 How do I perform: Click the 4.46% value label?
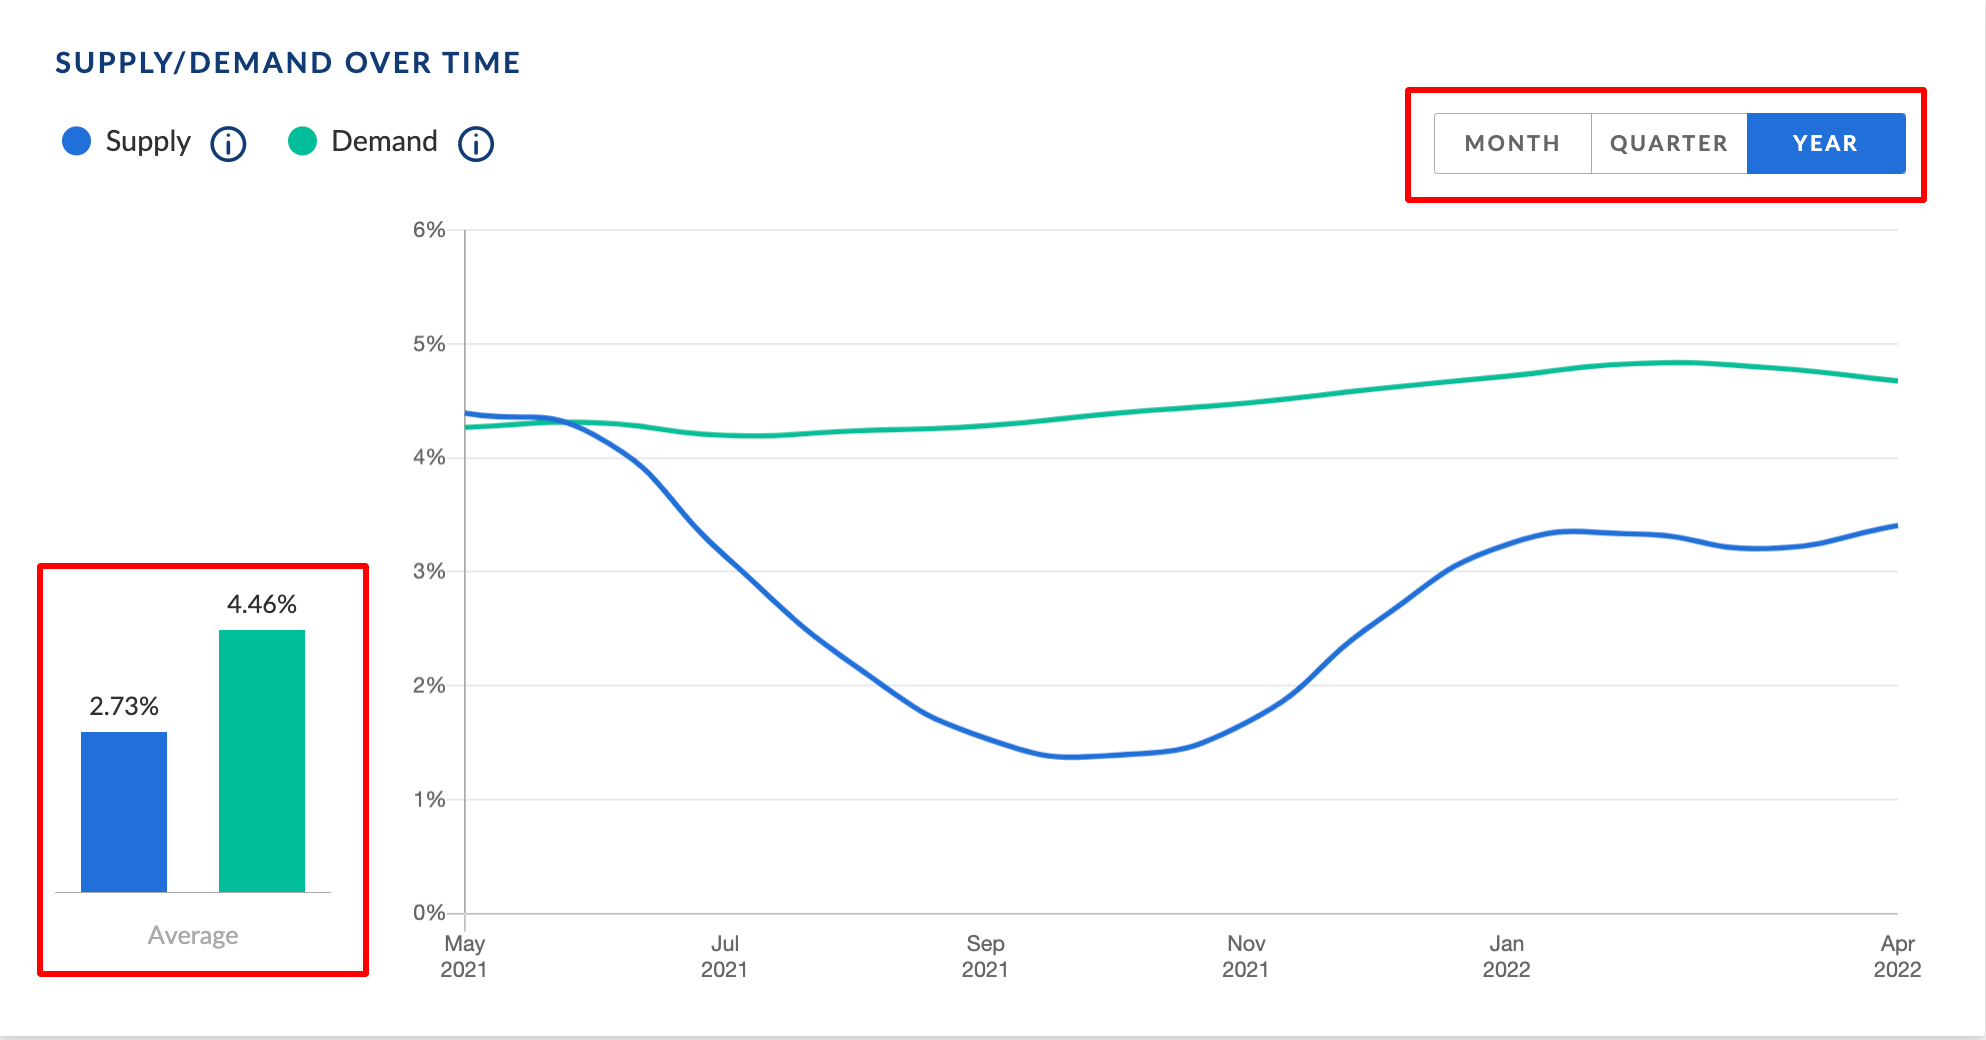(262, 604)
